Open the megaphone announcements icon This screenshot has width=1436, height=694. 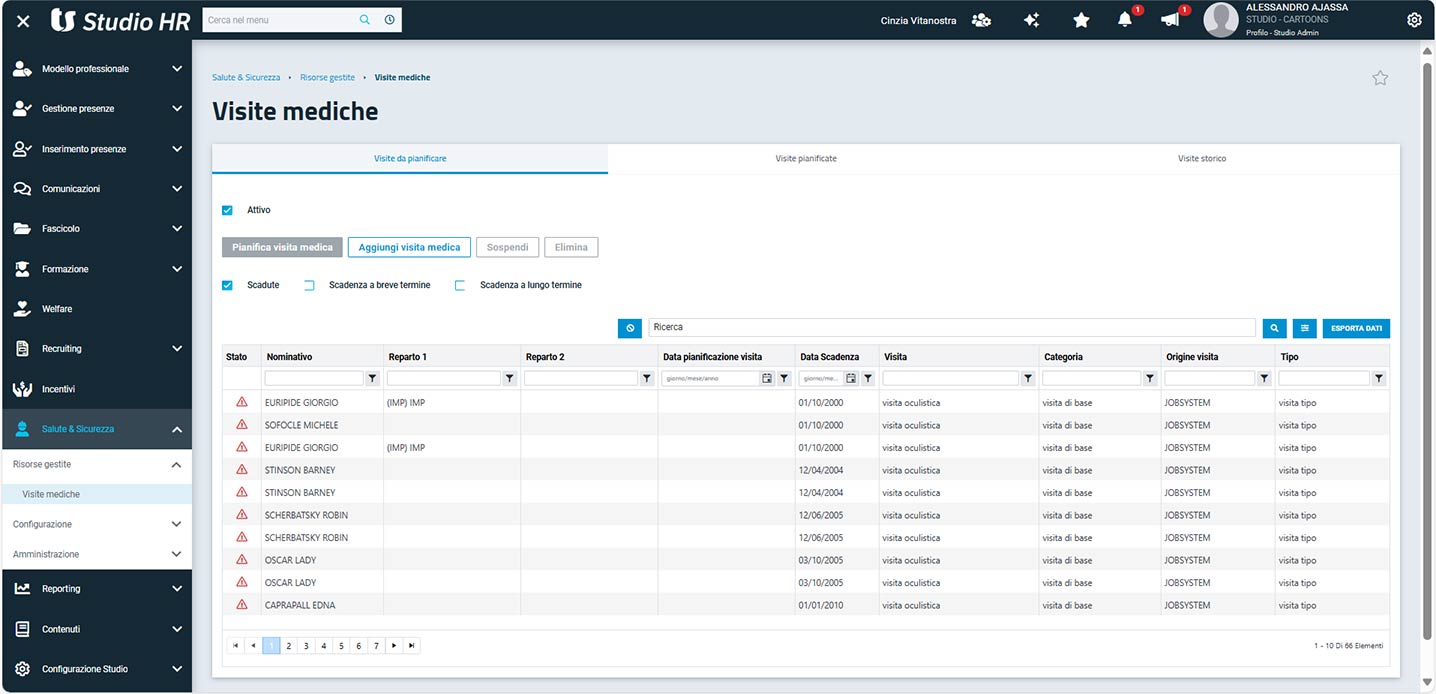click(x=1170, y=20)
